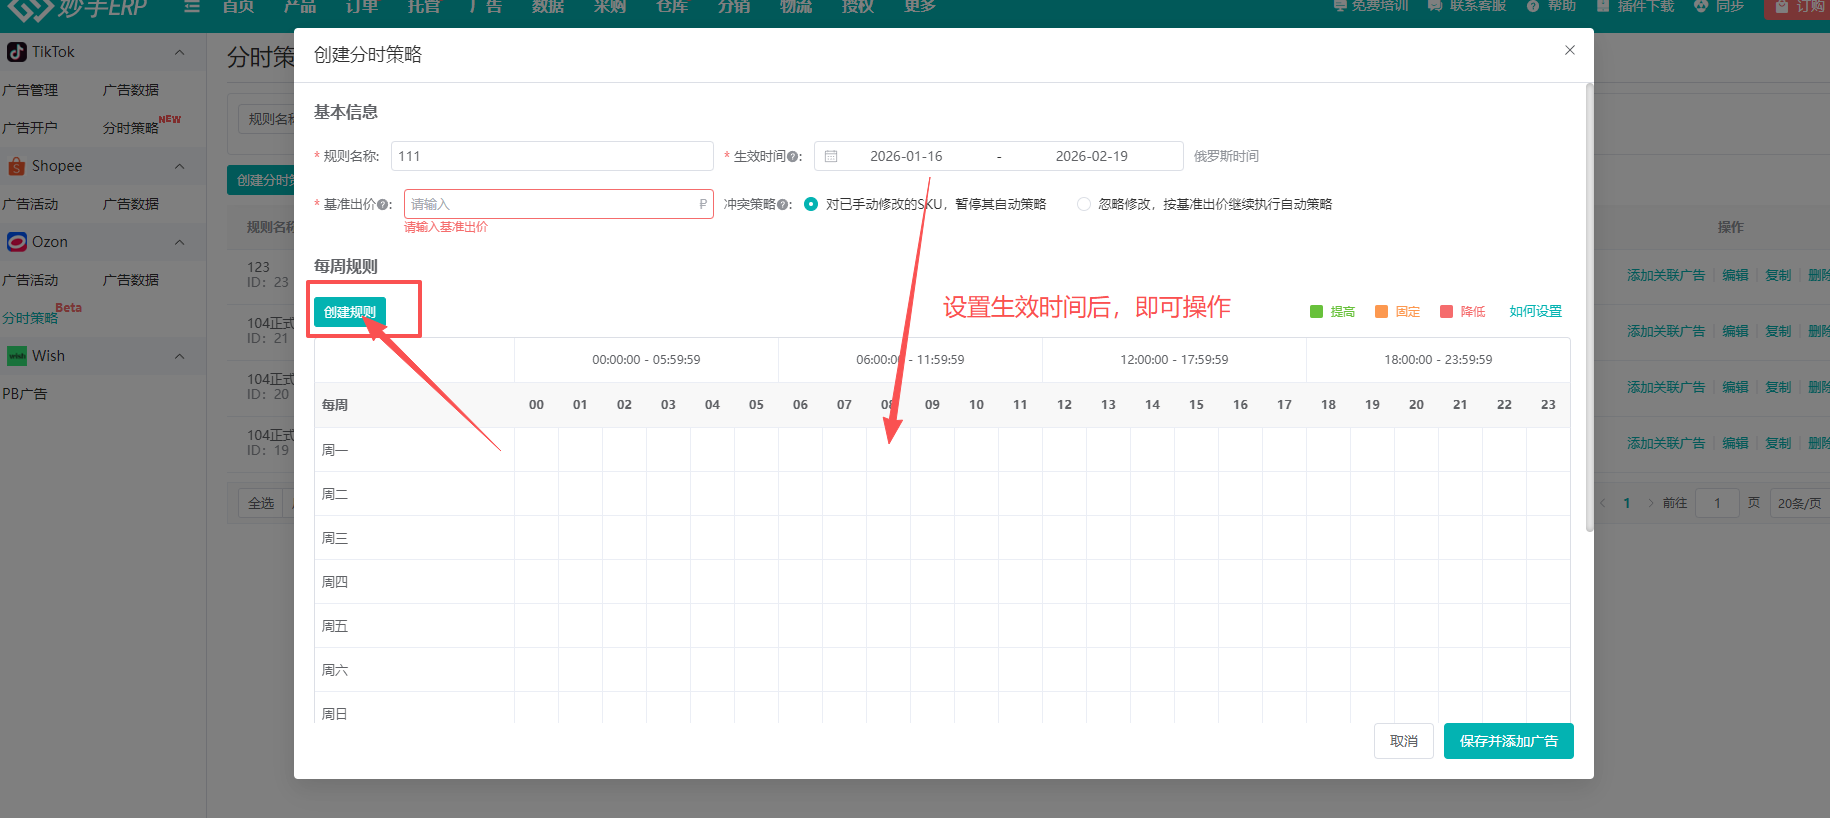
Task: Open Ozon 分时策略 Beta menu item
Action: point(30,318)
